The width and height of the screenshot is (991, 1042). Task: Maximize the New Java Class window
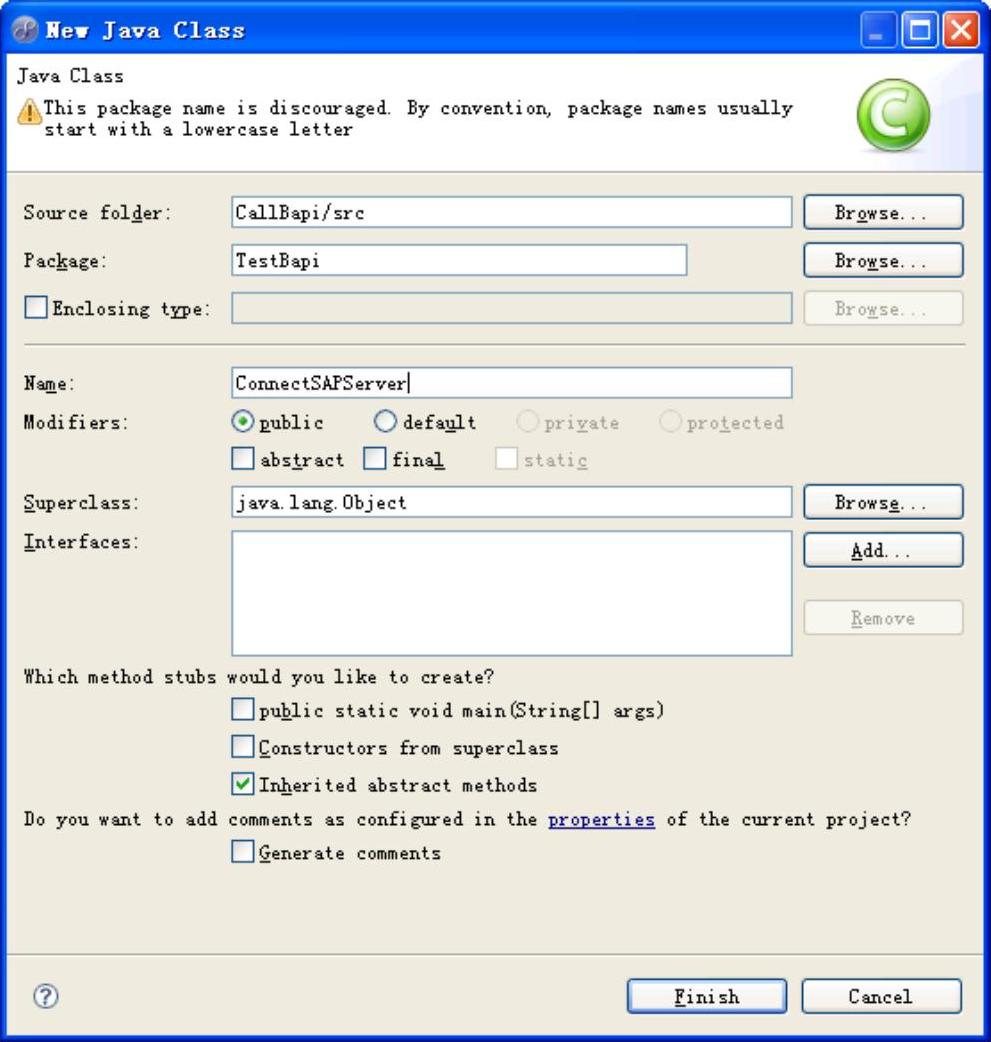(920, 30)
